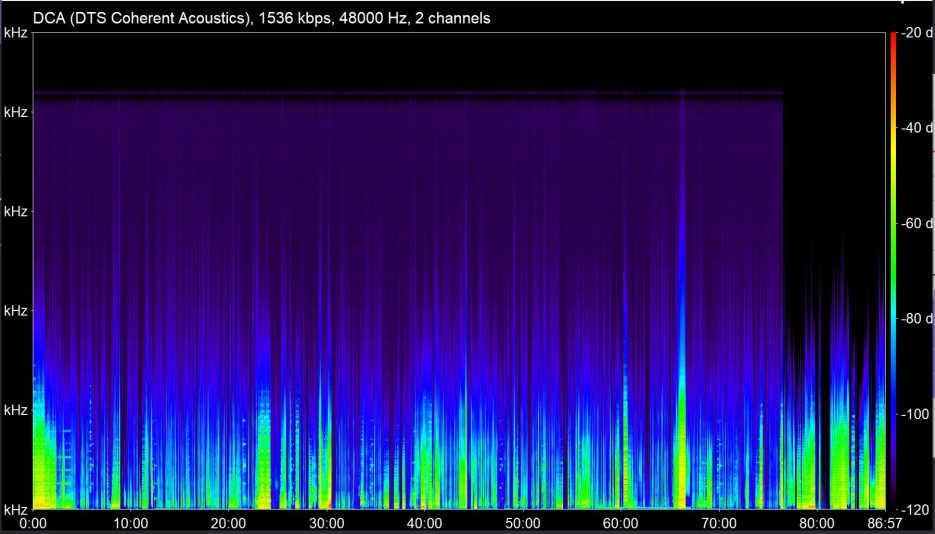Click the -80 dB scale label
The height and width of the screenshot is (534, 935).
tap(917, 319)
